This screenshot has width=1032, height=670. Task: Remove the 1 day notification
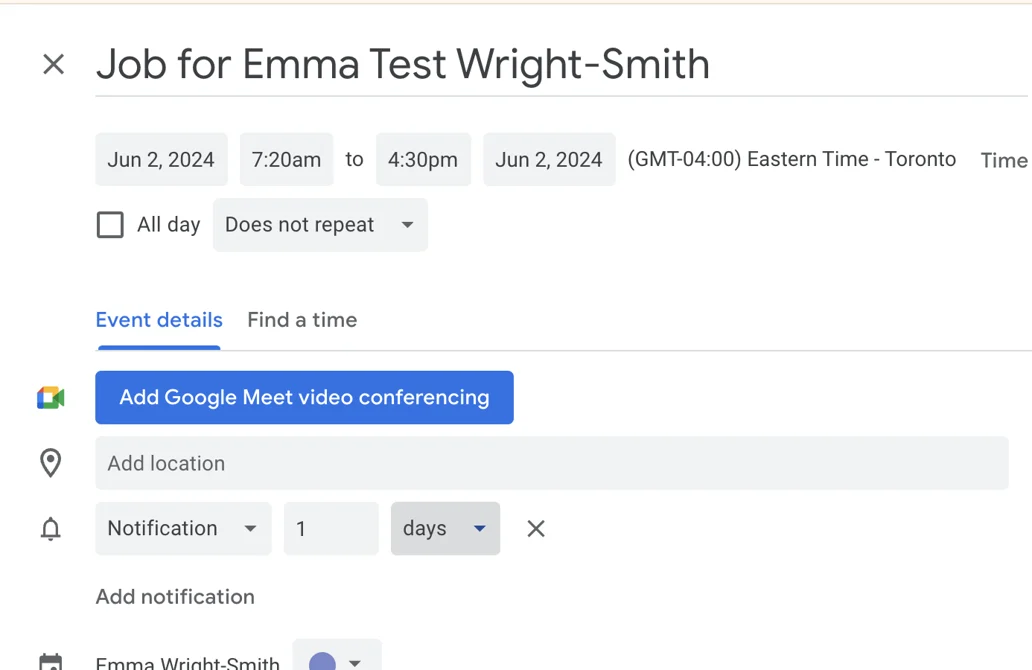[x=536, y=529]
